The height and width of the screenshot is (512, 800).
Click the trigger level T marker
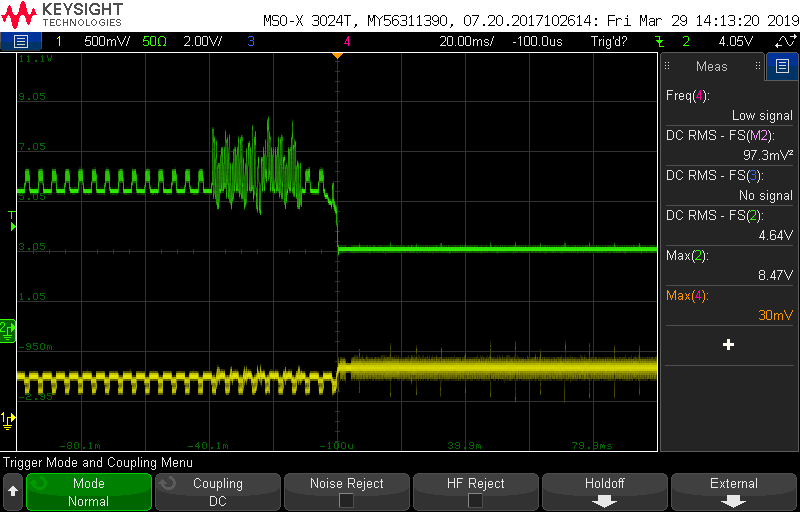pyautogui.click(x=12, y=222)
